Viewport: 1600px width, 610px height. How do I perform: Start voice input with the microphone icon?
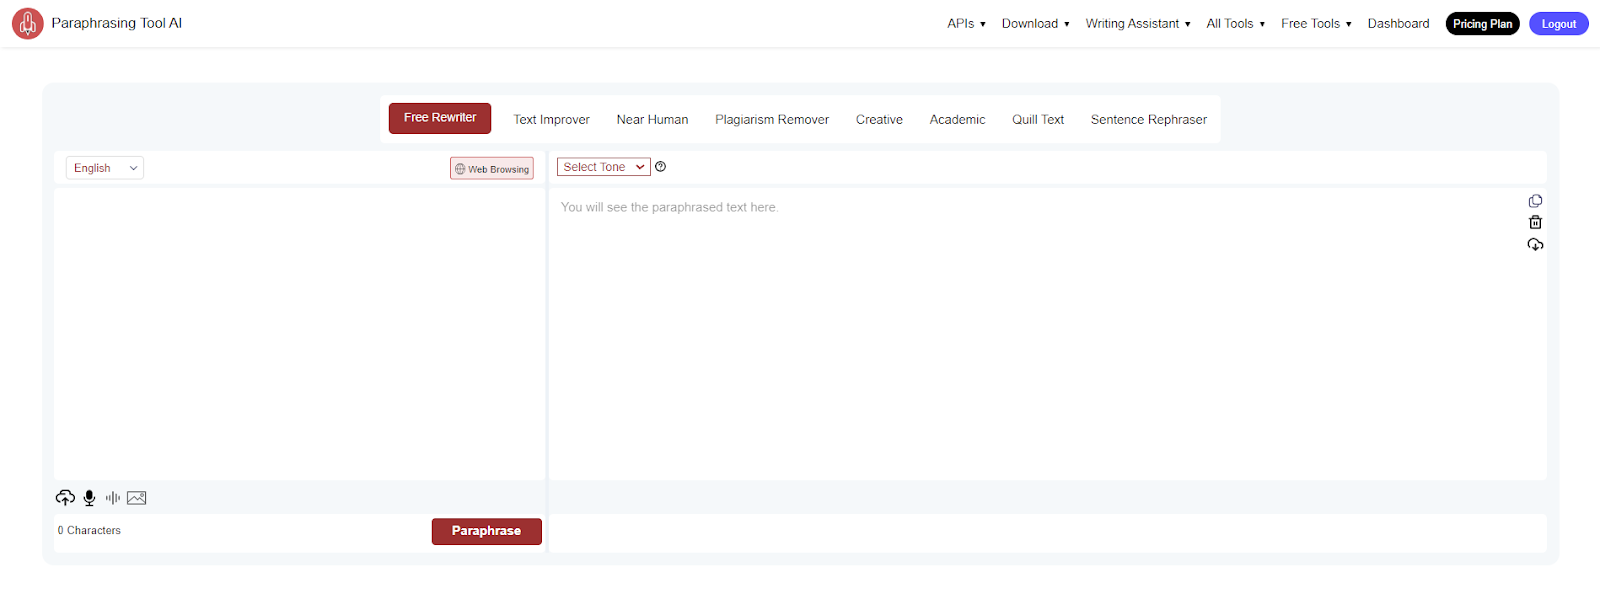[x=89, y=497]
